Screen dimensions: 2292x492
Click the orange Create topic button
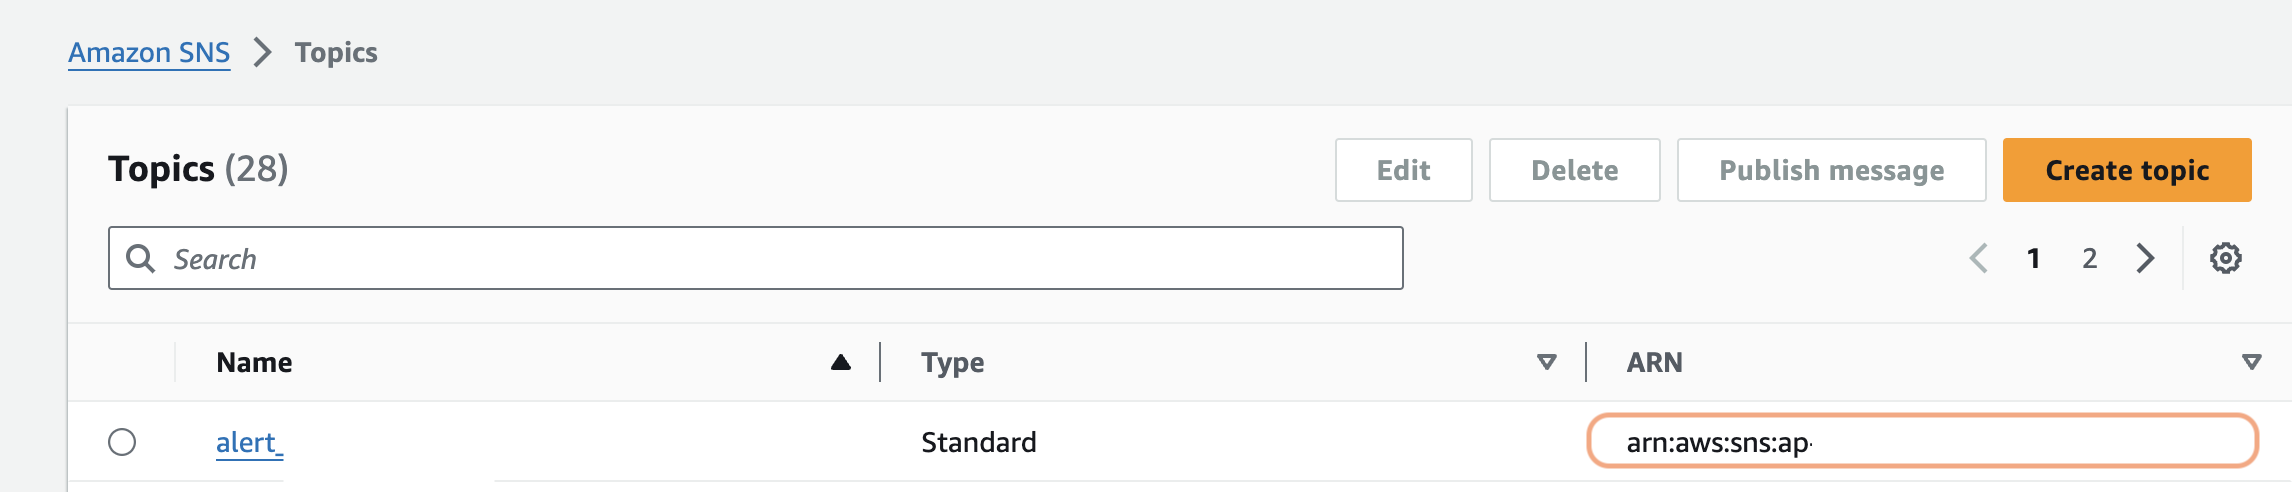[2127, 170]
